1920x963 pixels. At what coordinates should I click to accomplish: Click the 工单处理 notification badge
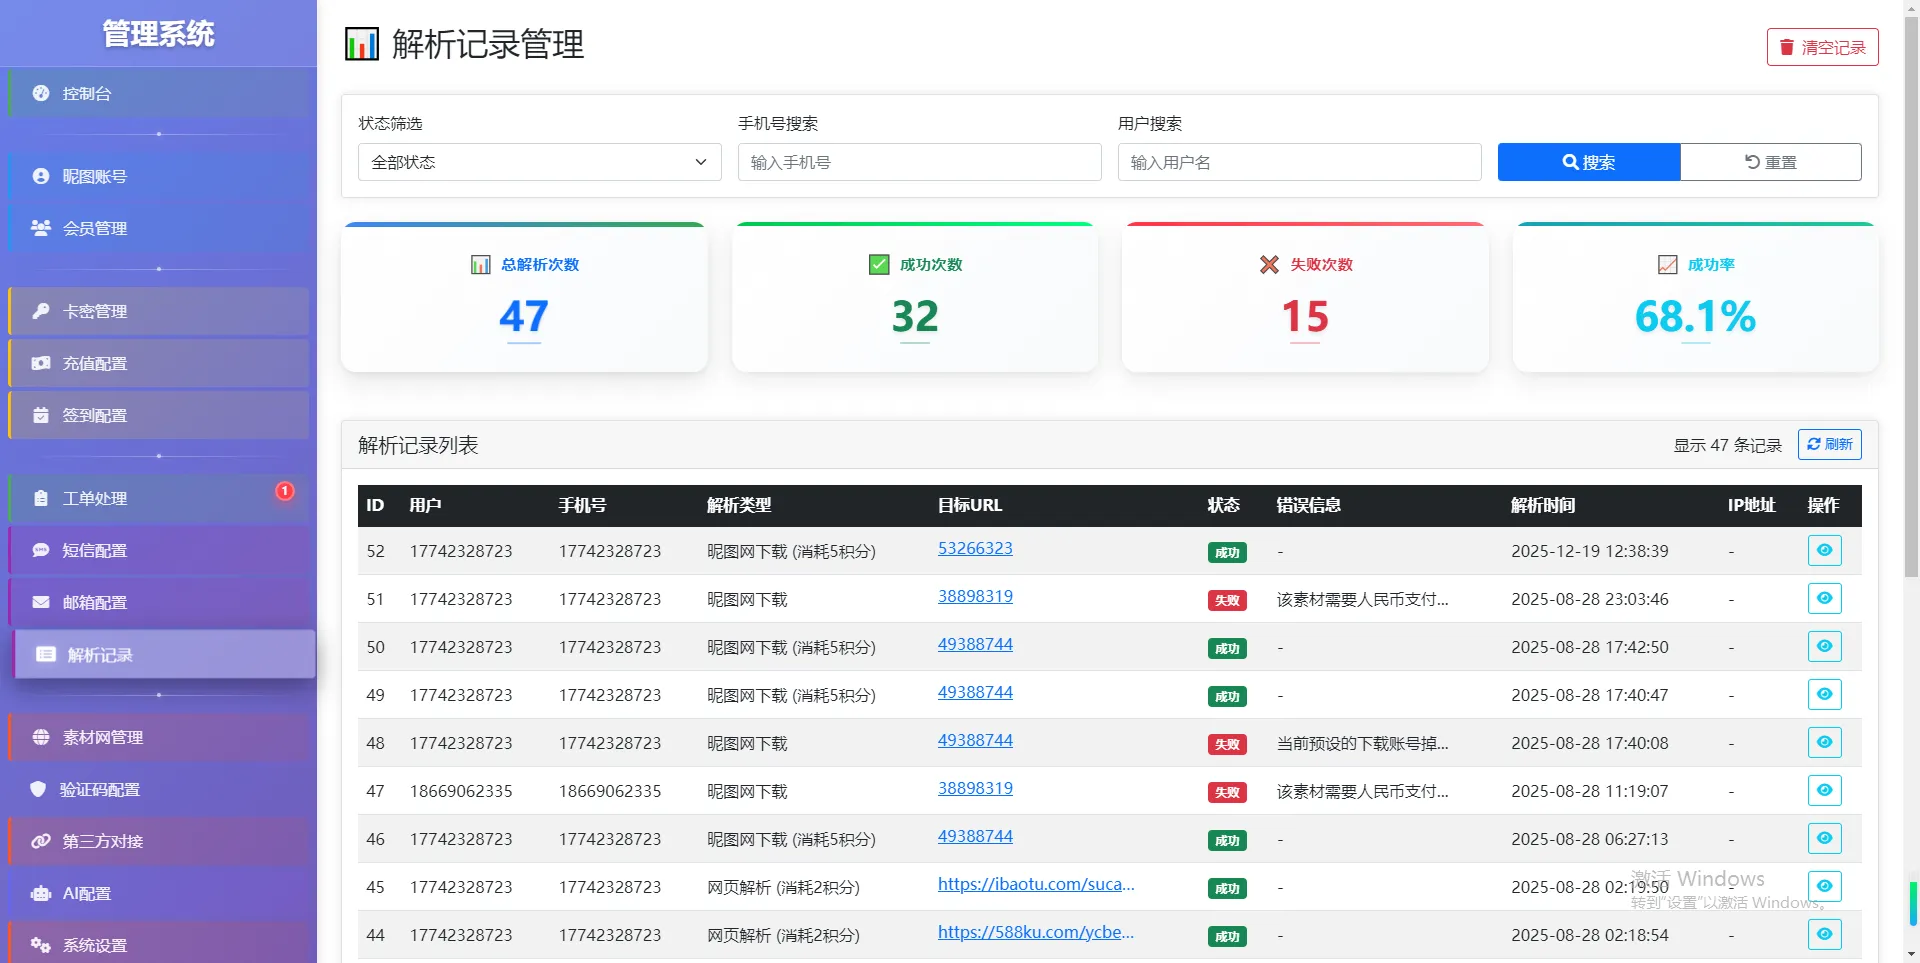[285, 491]
